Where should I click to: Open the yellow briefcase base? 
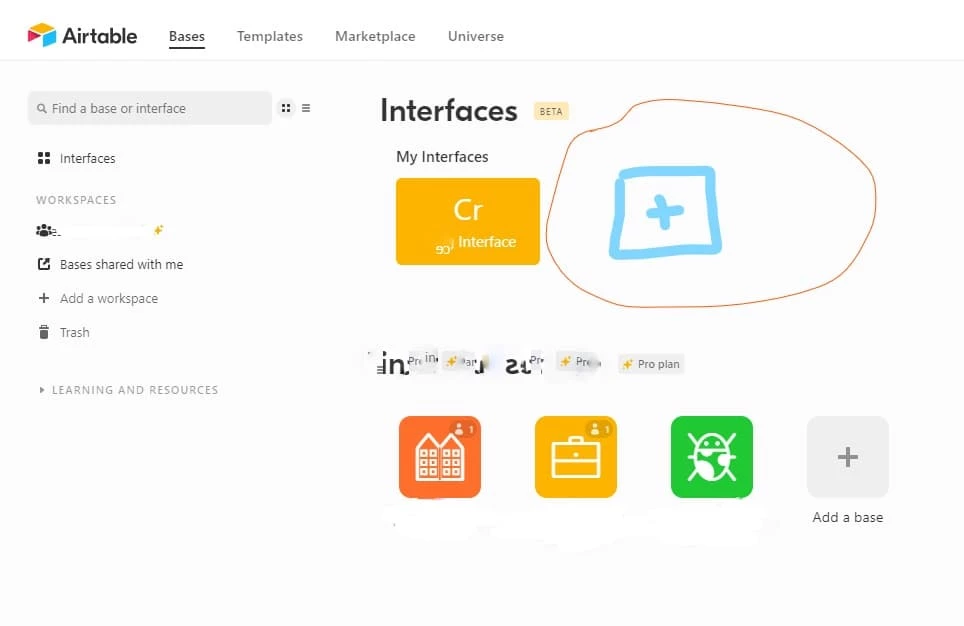tap(575, 457)
